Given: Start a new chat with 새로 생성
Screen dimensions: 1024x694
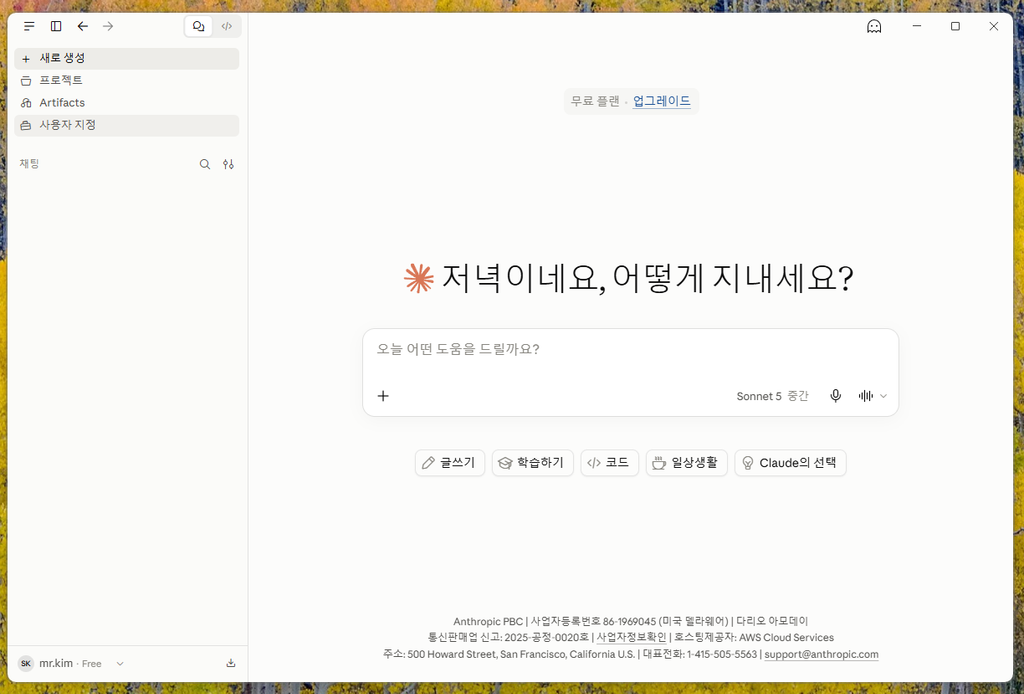Looking at the screenshot, I should [x=127, y=58].
